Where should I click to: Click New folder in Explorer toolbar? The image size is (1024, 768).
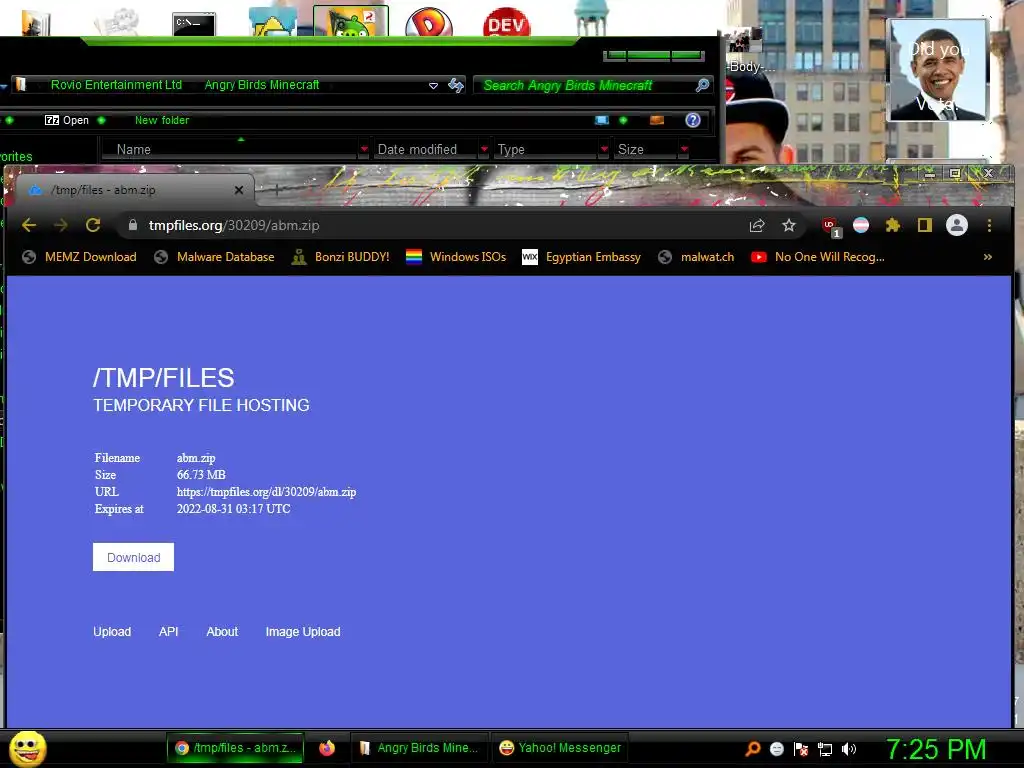[x=162, y=120]
